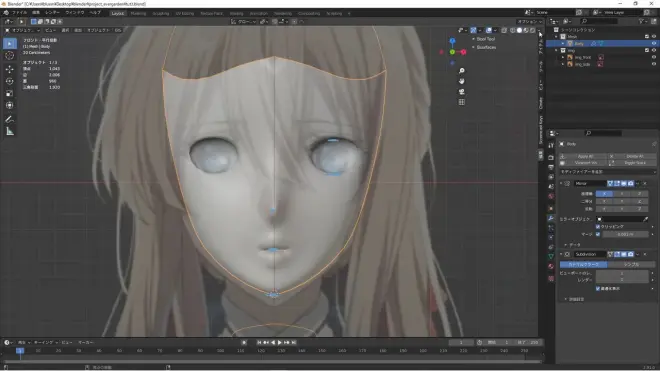Toggle the optimal display checkbox in Subdivision
This screenshot has height=371, width=660.
click(x=598, y=288)
